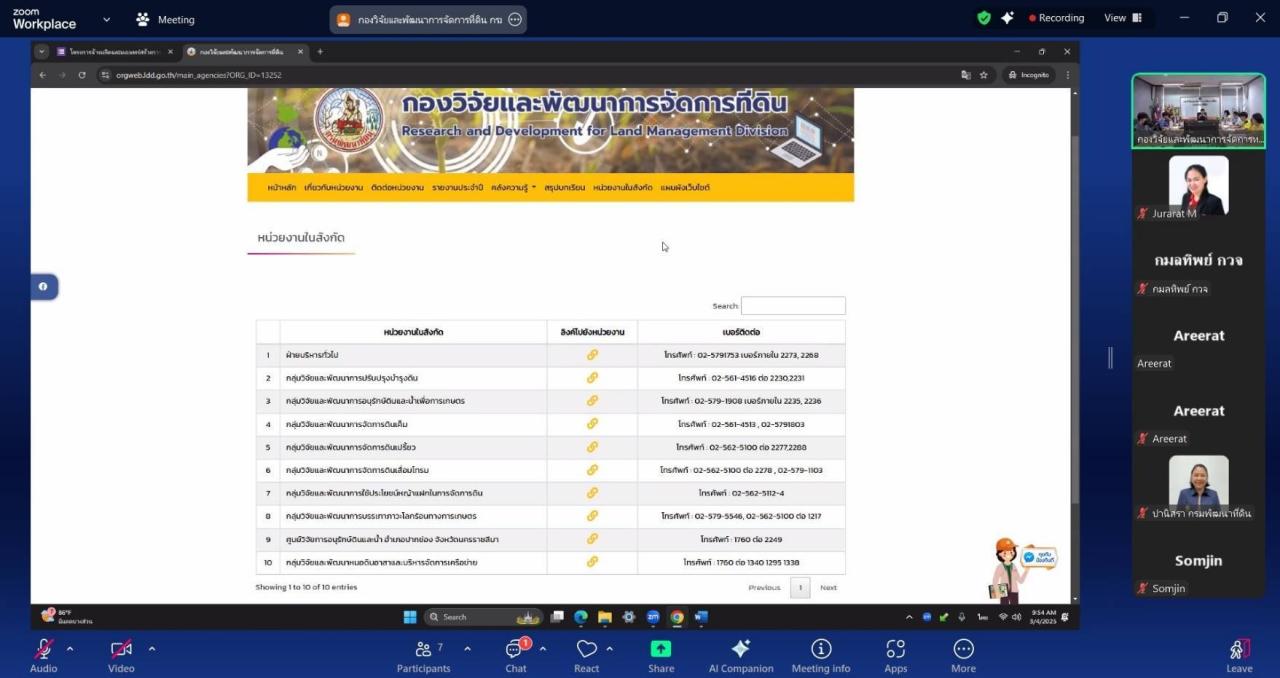This screenshot has height=678, width=1280.
Task: Open the View layout menu
Action: click(1122, 18)
